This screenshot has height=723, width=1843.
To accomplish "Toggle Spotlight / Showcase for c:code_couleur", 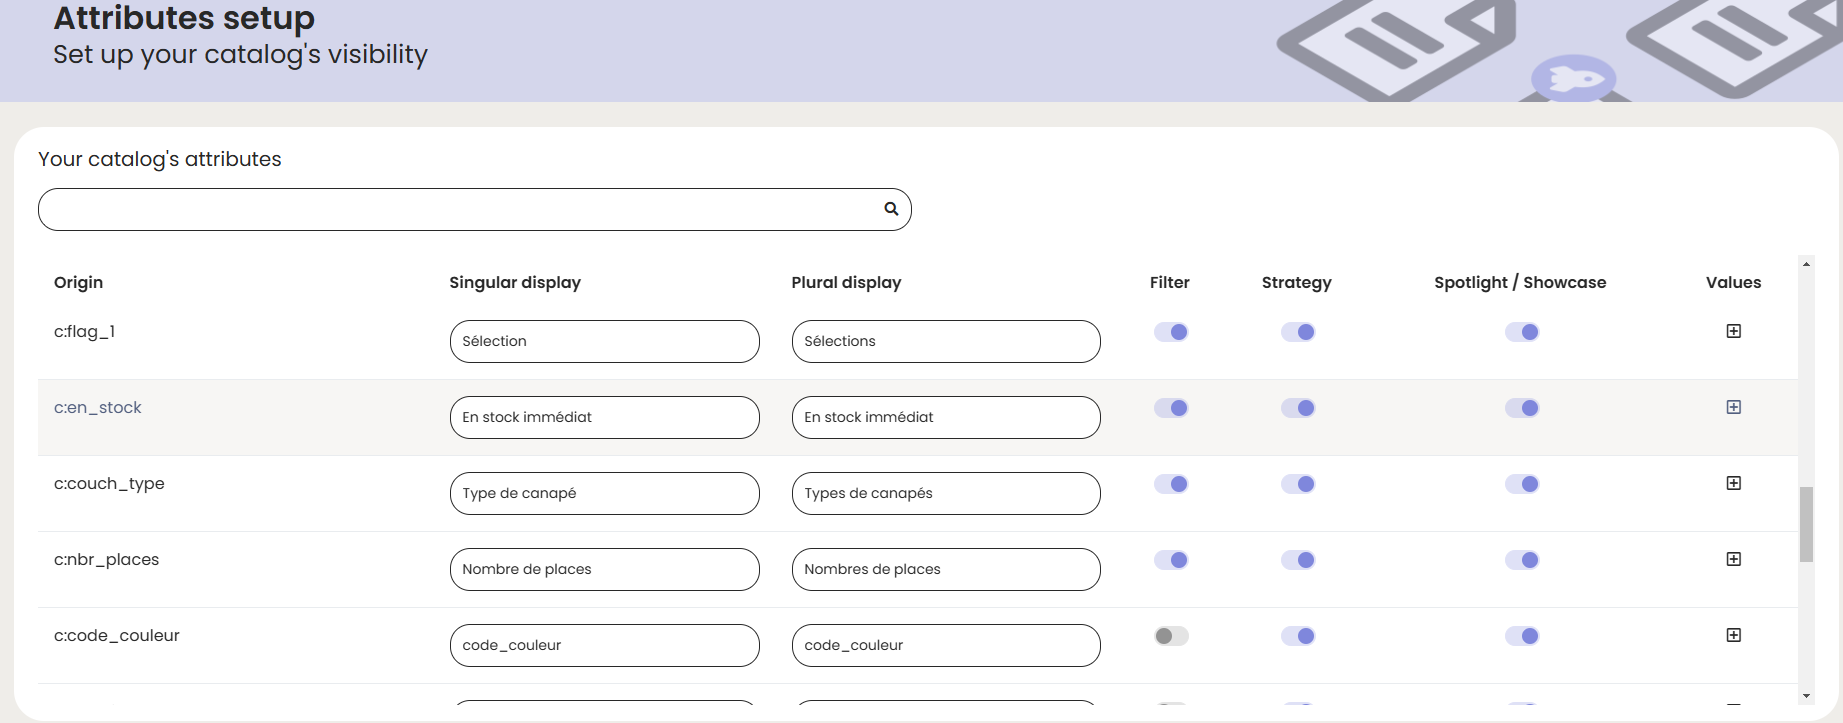I will point(1522,636).
